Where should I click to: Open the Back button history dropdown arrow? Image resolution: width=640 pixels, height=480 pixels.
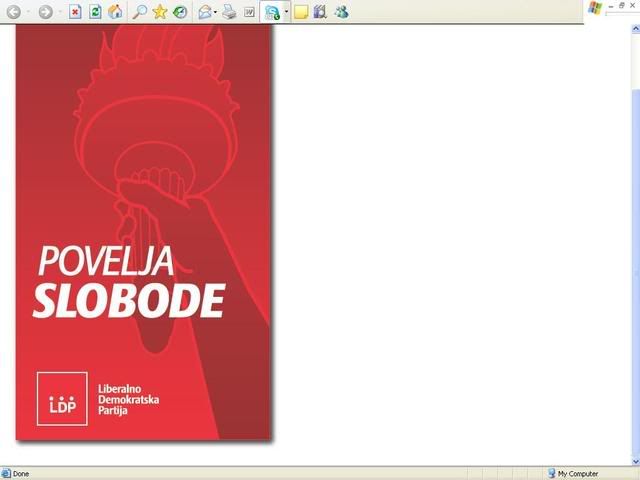[x=29, y=12]
